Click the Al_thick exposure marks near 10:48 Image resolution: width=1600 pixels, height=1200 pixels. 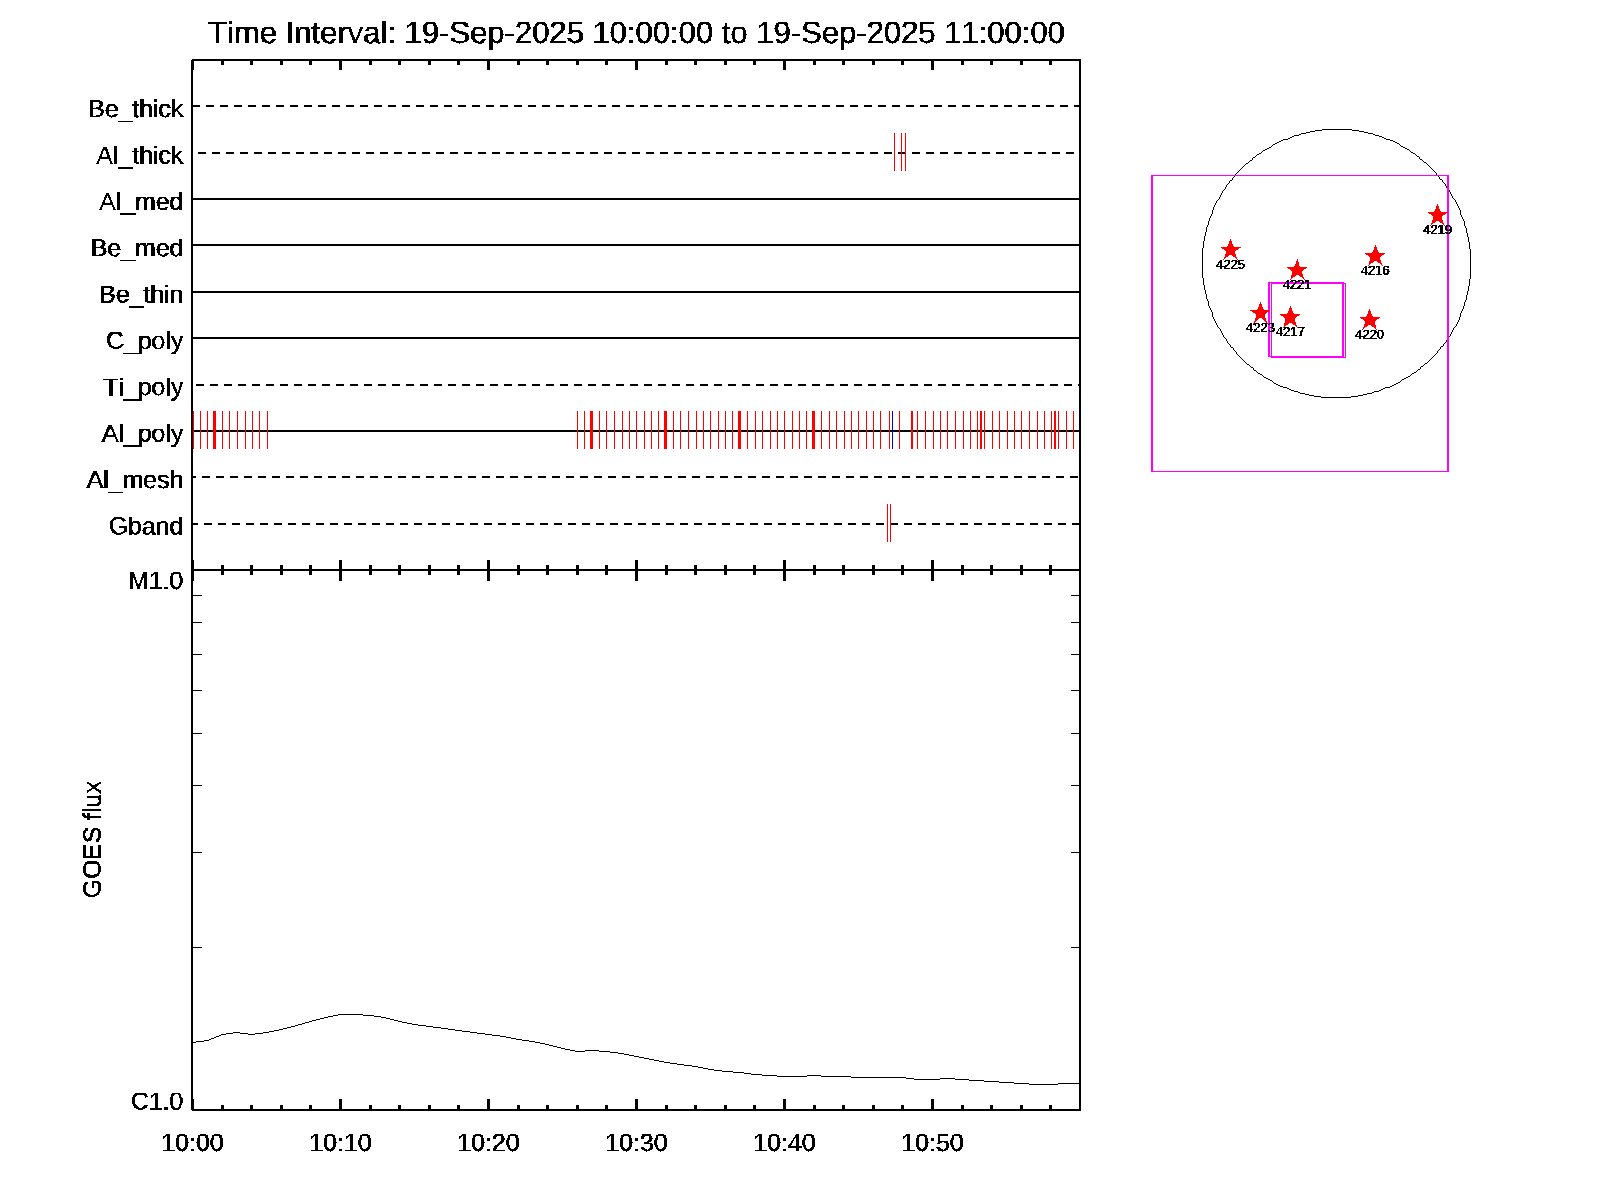(900, 152)
